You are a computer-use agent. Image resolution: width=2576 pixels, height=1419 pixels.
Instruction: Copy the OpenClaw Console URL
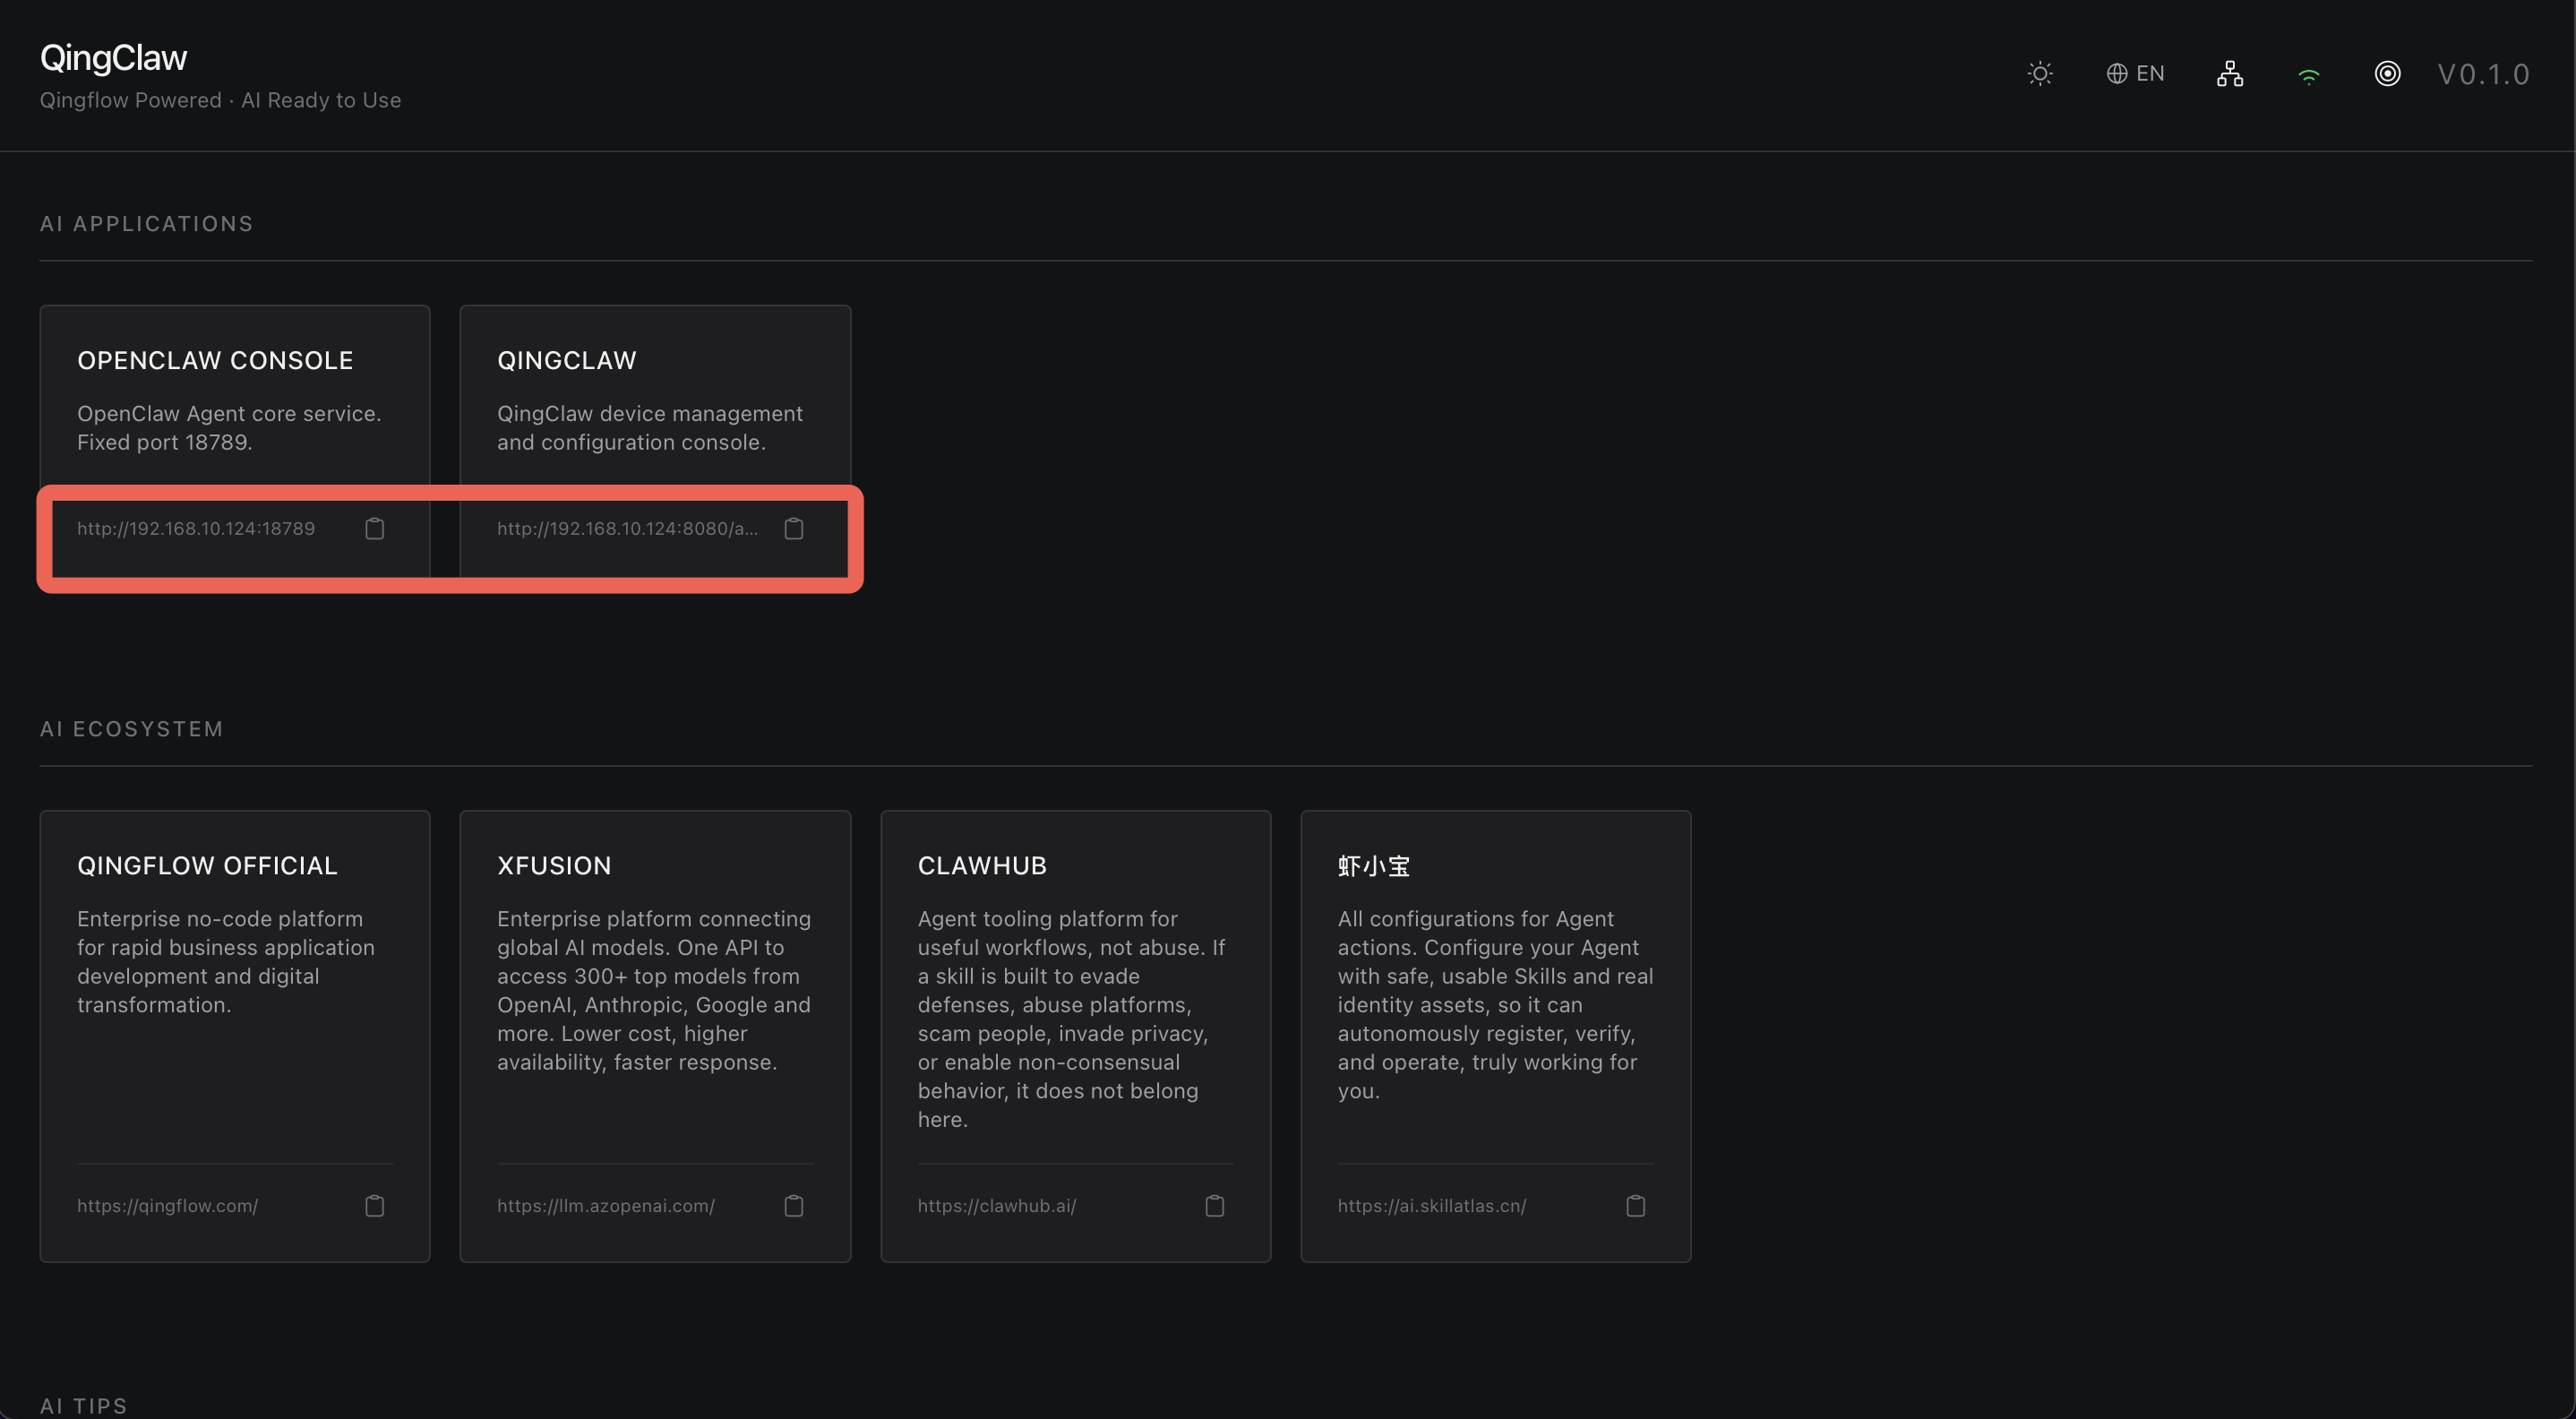(375, 529)
